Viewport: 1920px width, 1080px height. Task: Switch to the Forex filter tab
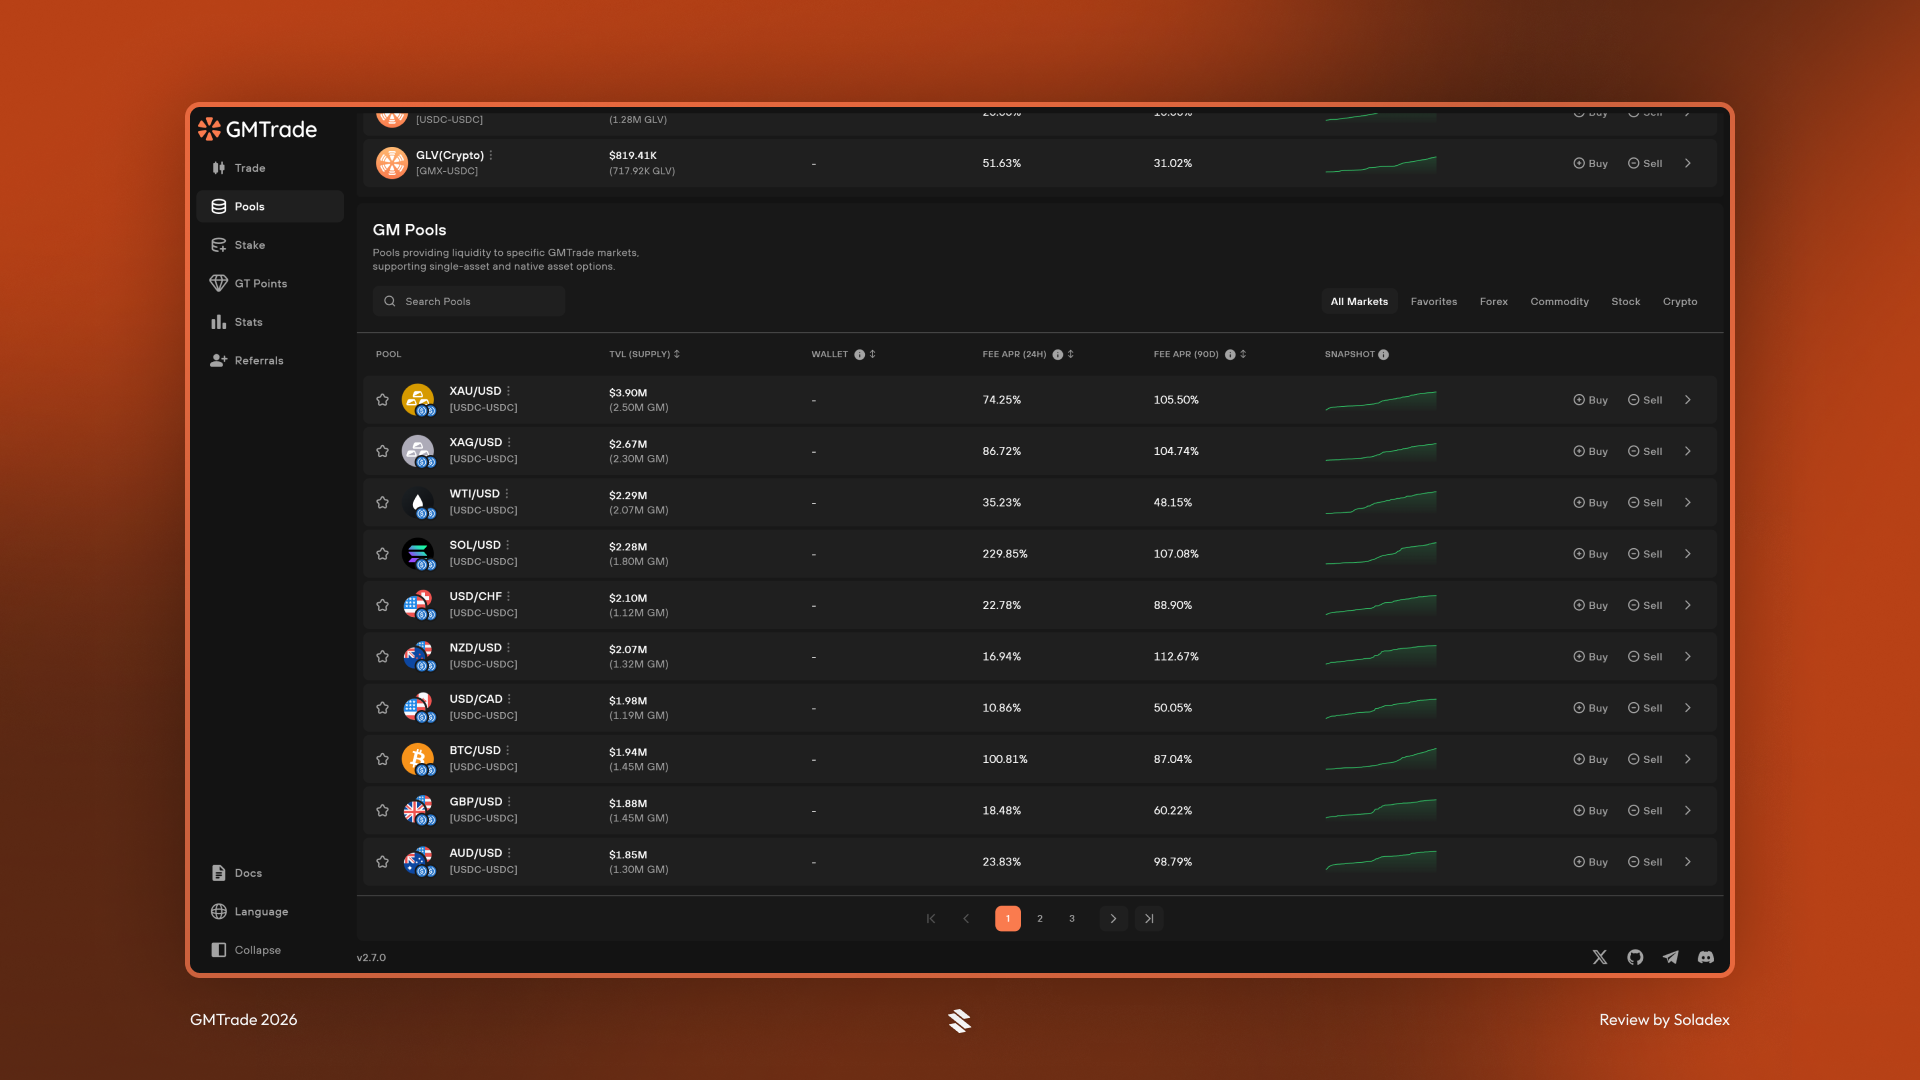pos(1493,301)
